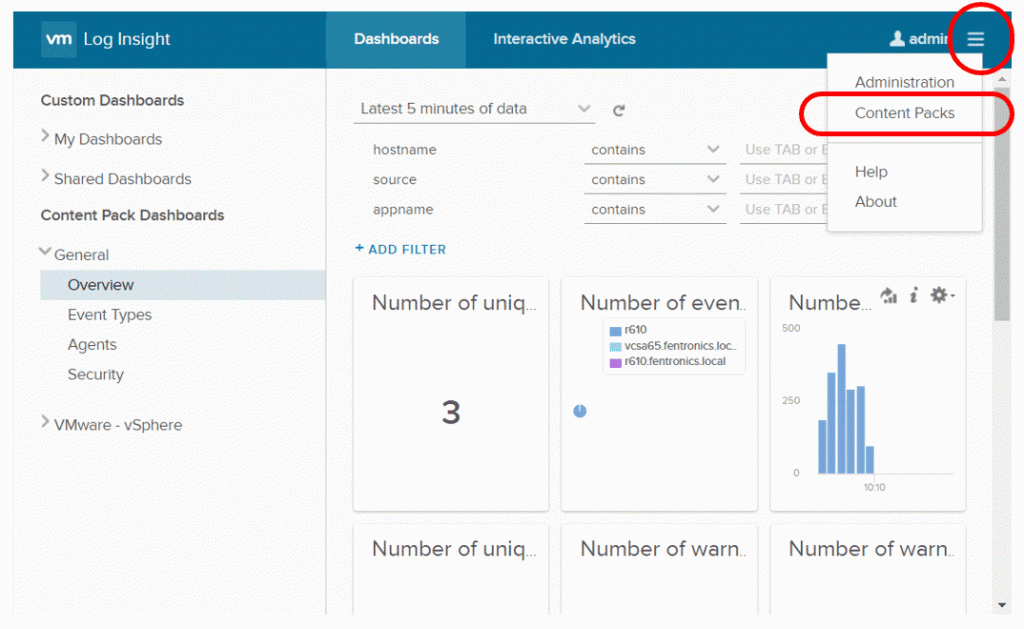Click the '250' y-axis label
Image resolution: width=1024 pixels, height=629 pixels.
point(791,400)
